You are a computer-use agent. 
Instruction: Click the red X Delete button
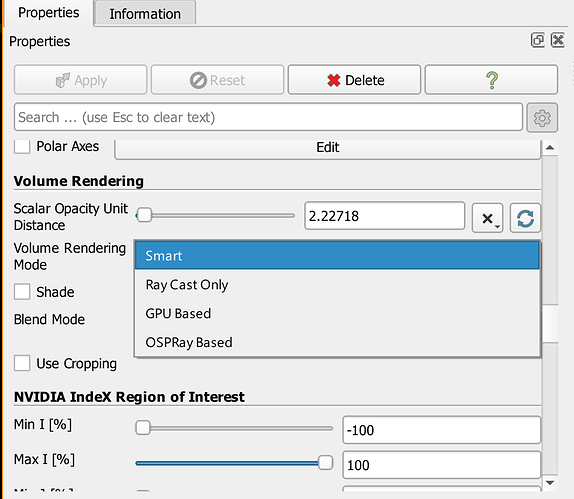354,80
